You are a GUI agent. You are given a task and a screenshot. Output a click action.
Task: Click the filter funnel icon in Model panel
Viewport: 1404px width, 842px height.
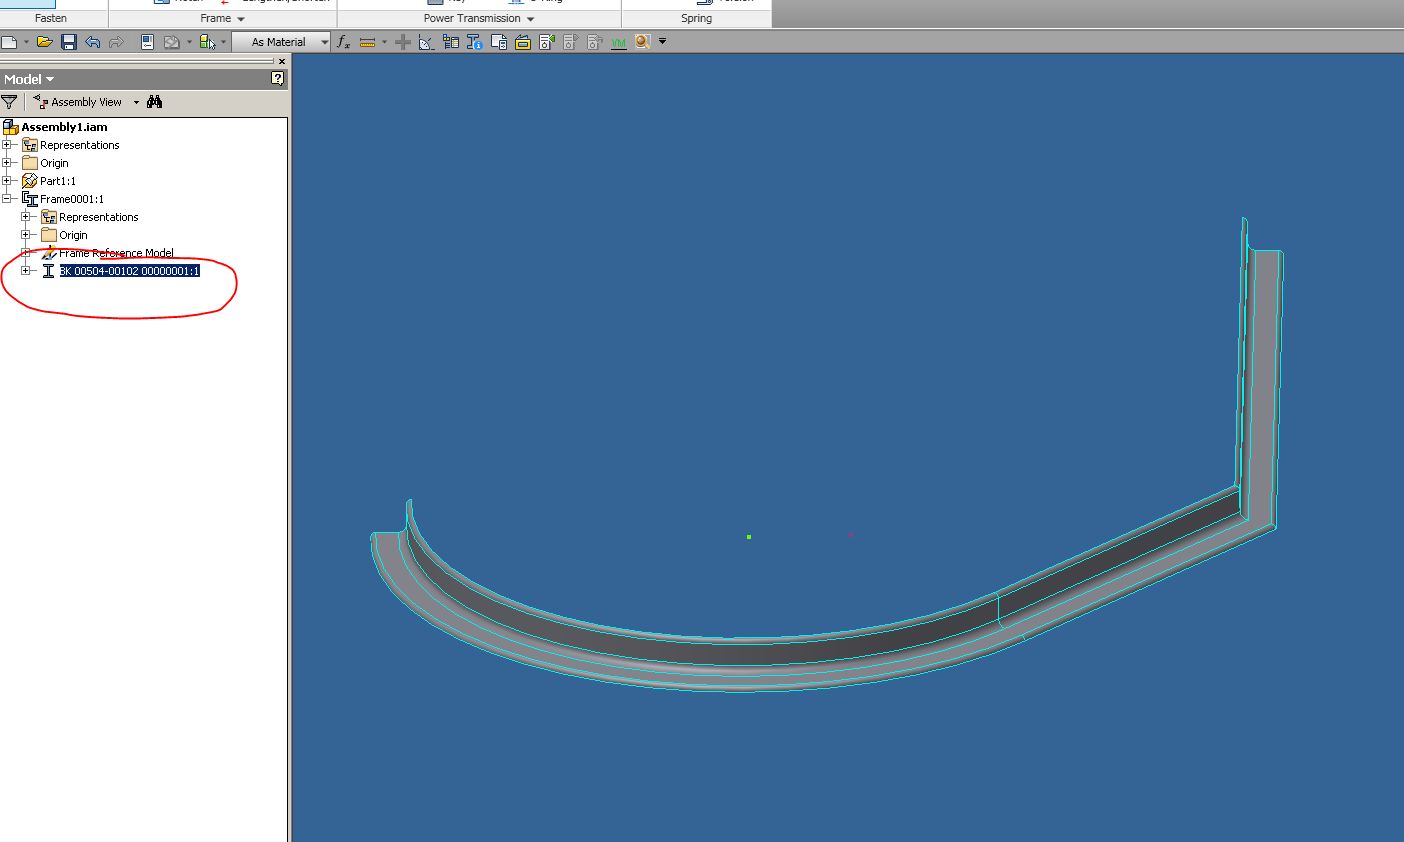pyautogui.click(x=9, y=101)
